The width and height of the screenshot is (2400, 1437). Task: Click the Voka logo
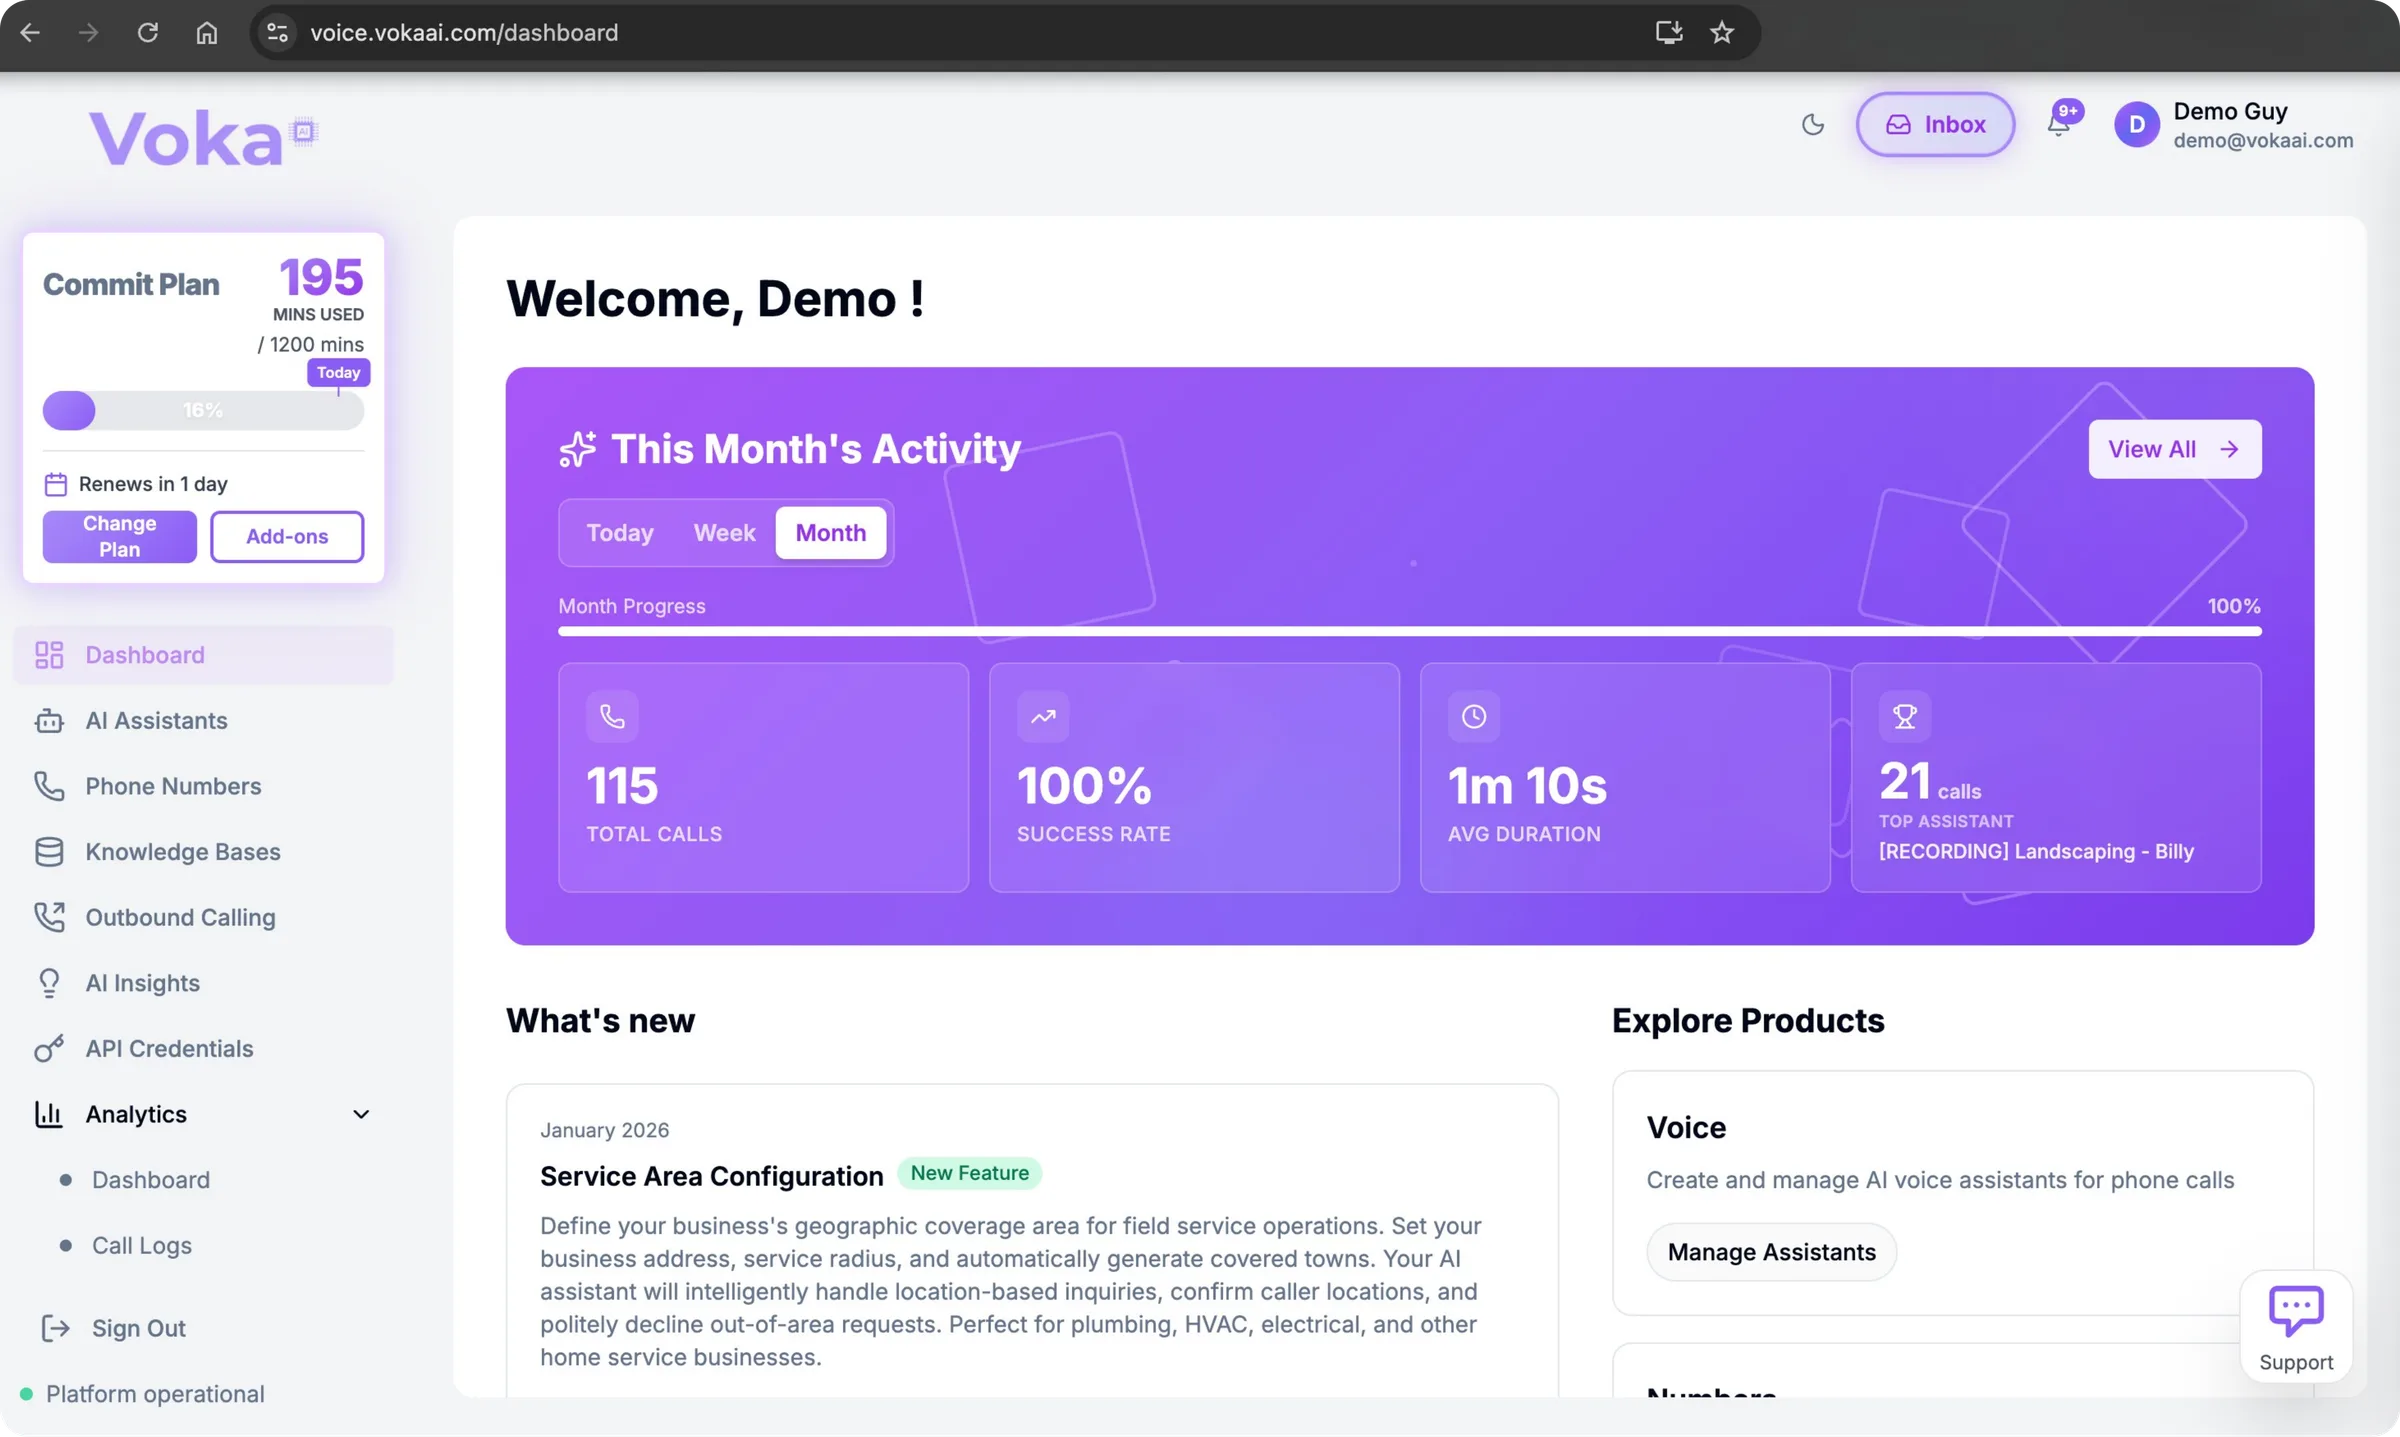tap(200, 136)
